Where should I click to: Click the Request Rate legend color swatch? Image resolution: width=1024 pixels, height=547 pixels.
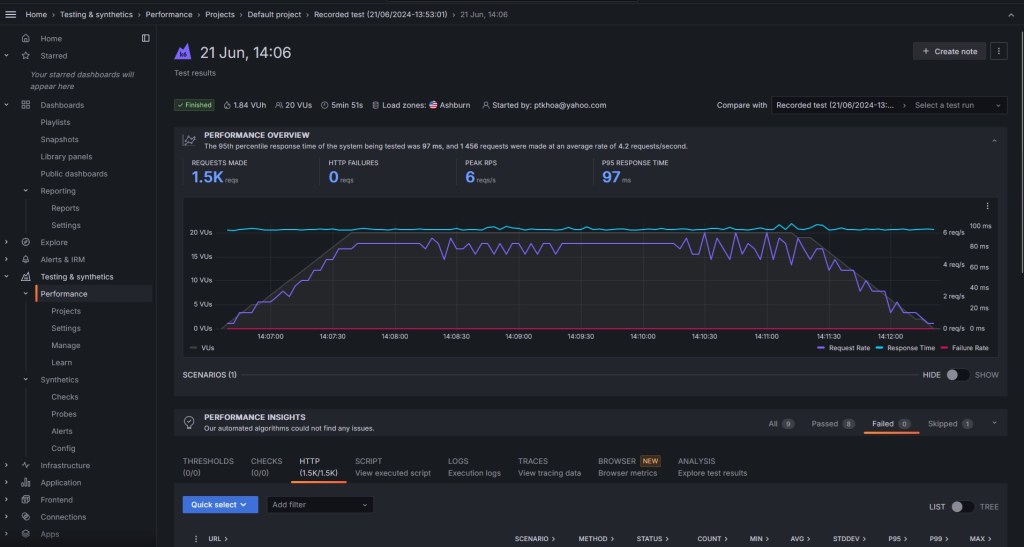tap(821, 348)
